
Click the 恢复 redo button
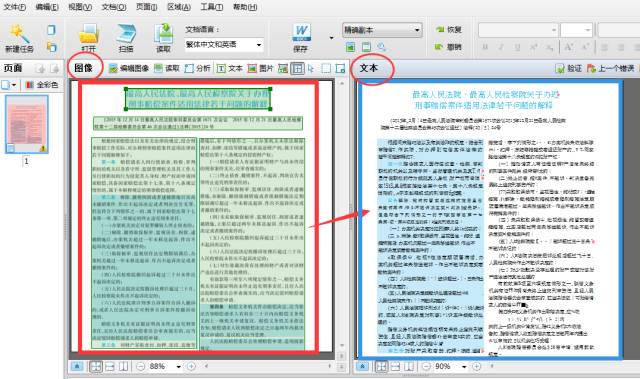[449, 29]
